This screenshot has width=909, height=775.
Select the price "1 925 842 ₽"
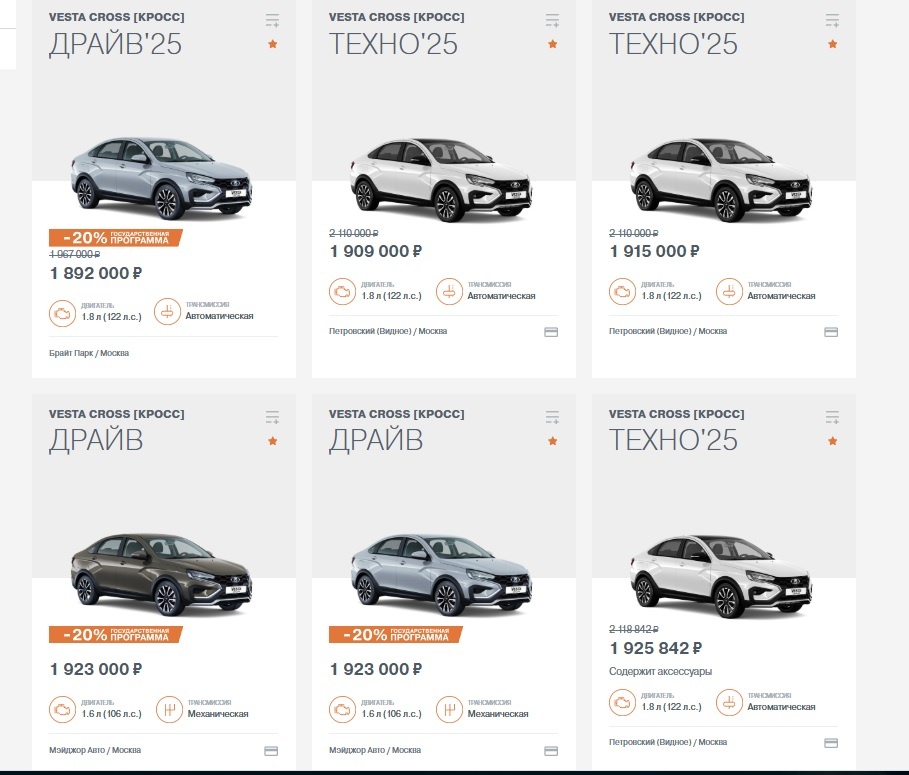click(x=656, y=648)
